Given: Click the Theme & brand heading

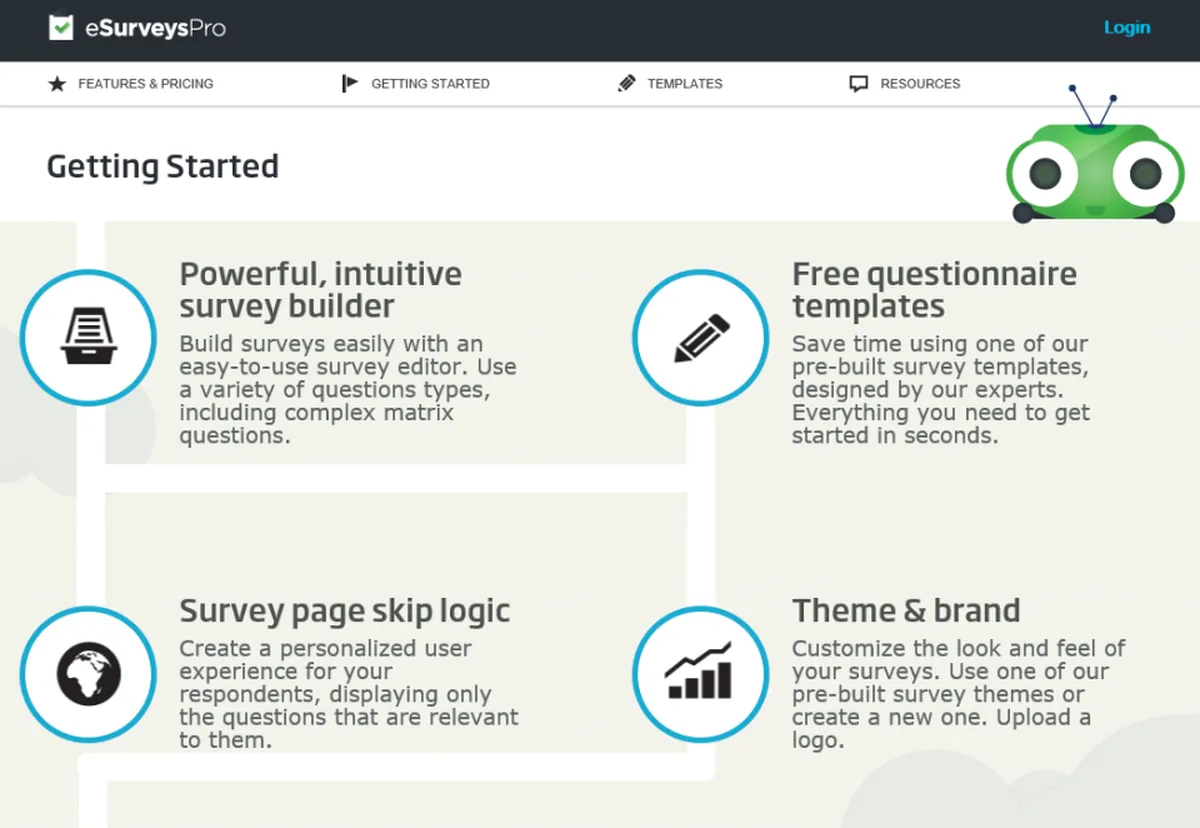Looking at the screenshot, I should point(906,610).
